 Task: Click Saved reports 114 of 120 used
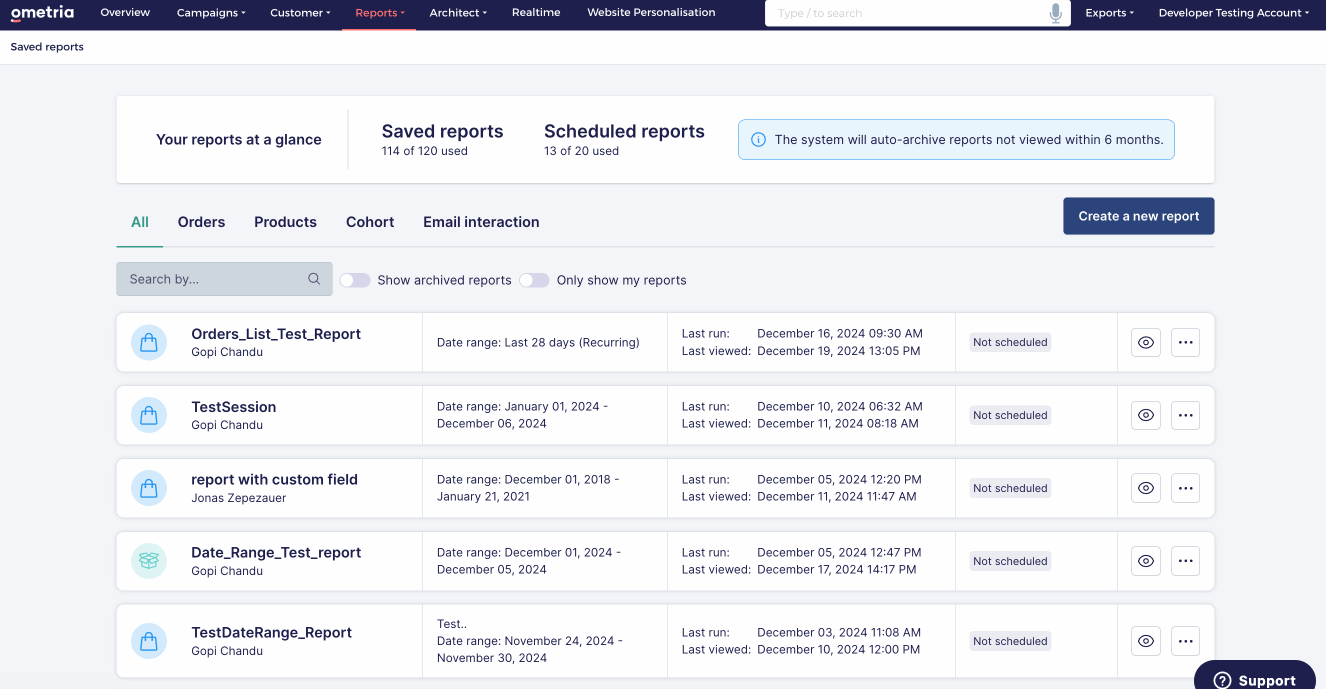[x=442, y=140]
